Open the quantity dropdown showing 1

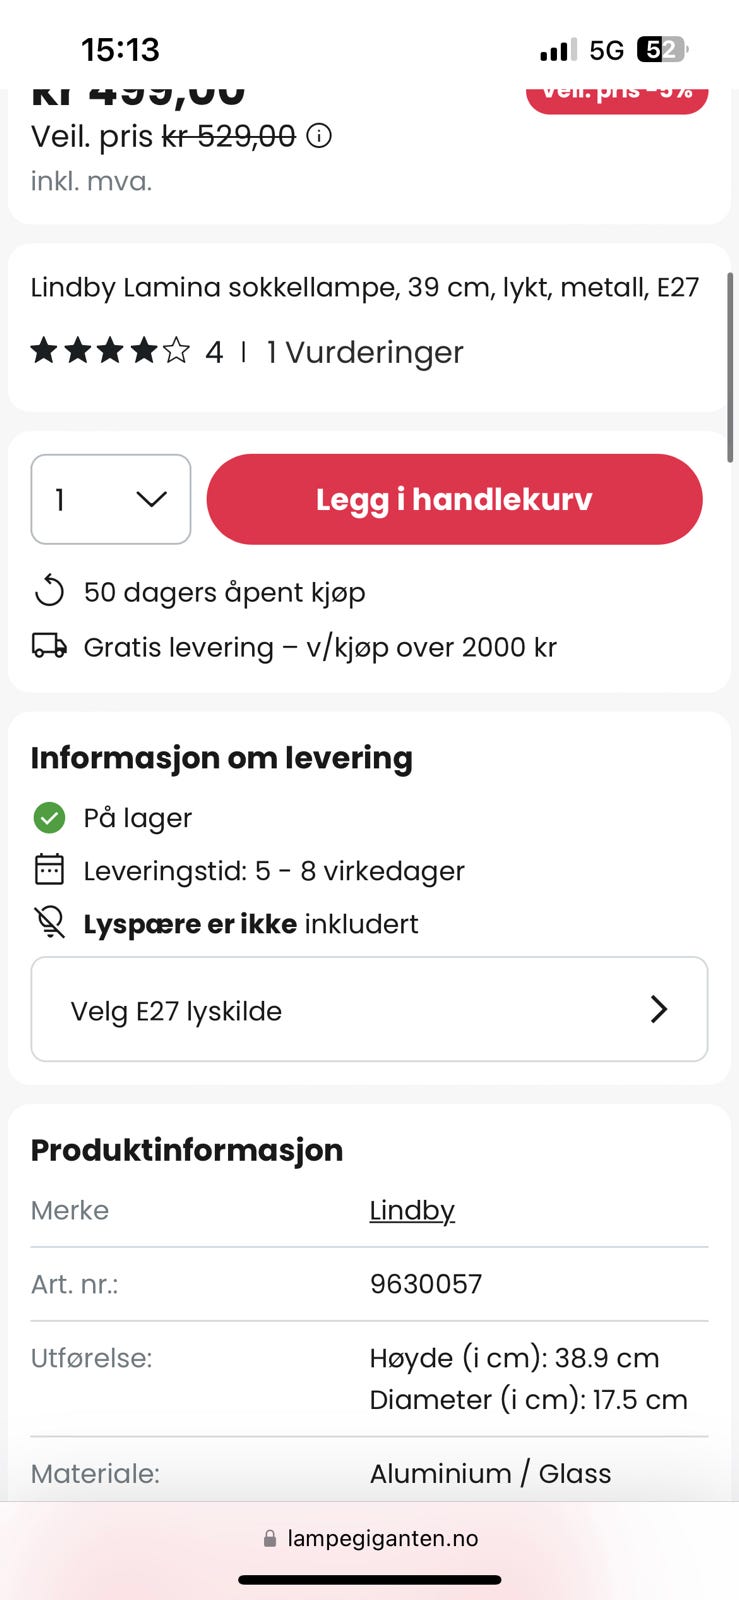point(111,499)
